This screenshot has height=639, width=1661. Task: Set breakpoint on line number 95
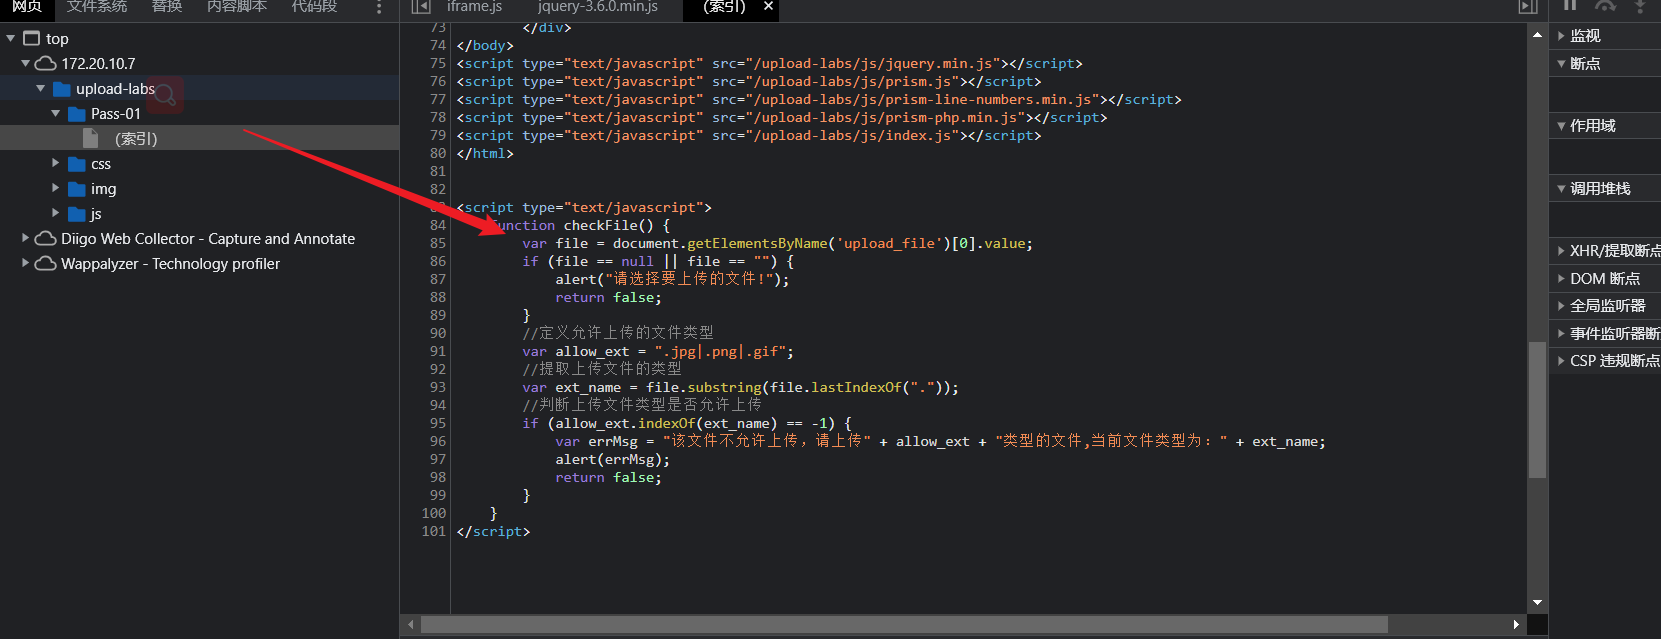tap(438, 423)
